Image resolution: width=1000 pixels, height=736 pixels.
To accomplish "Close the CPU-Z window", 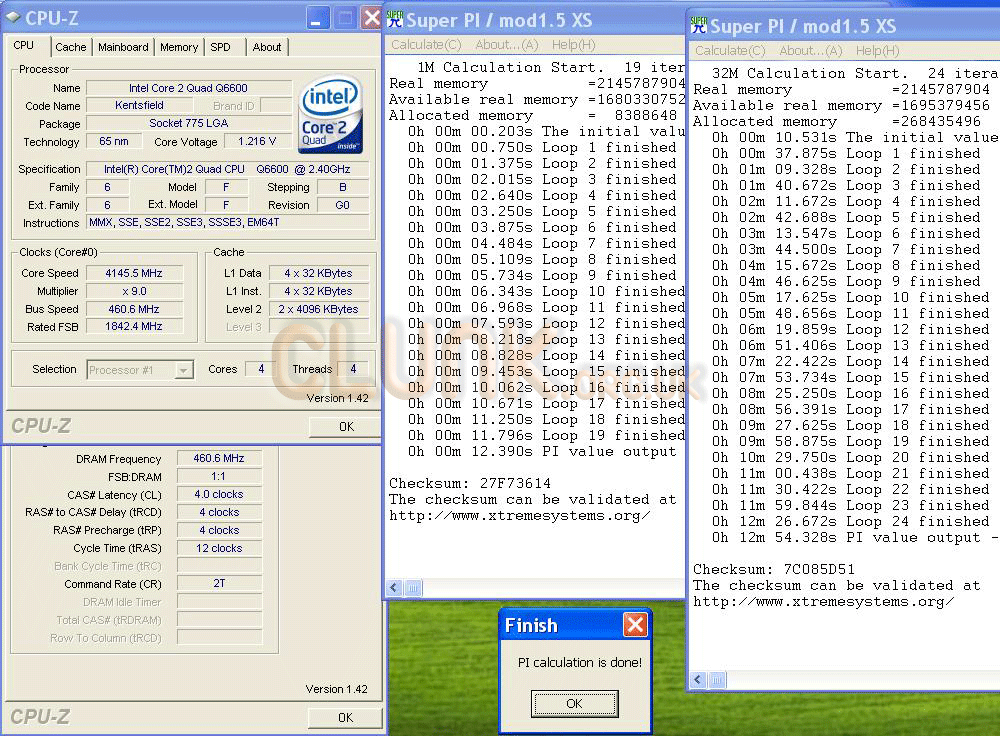I will click(371, 18).
